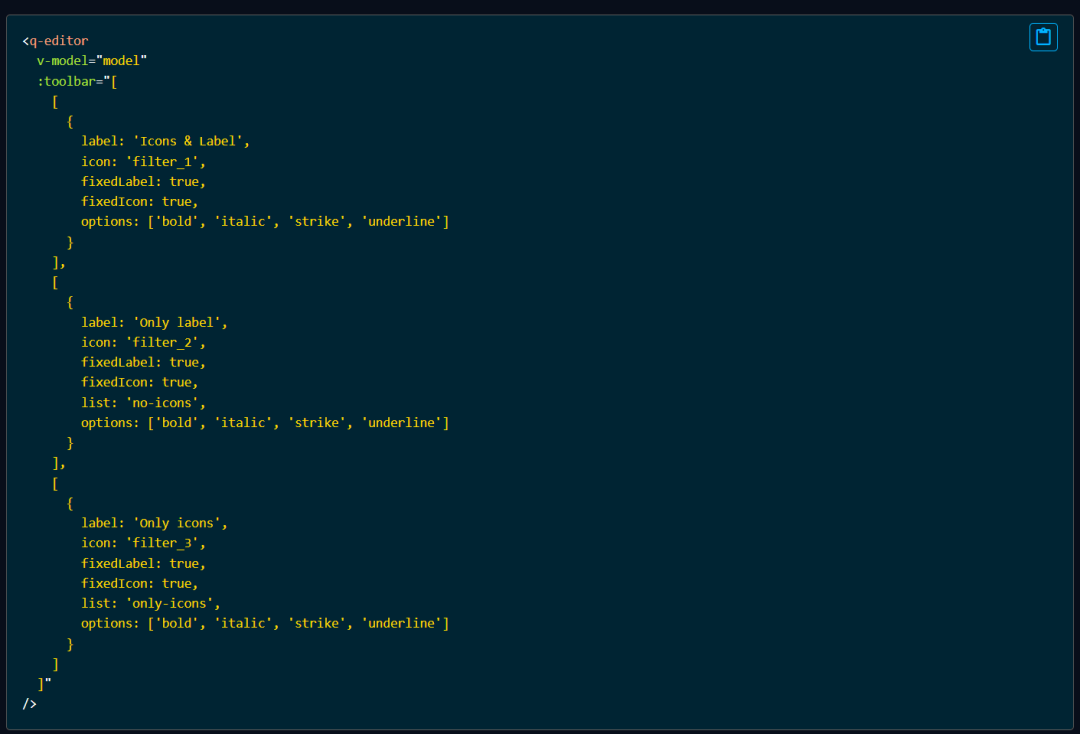The width and height of the screenshot is (1080, 734).
Task: Click the label 'Only icons' line
Action: (154, 523)
